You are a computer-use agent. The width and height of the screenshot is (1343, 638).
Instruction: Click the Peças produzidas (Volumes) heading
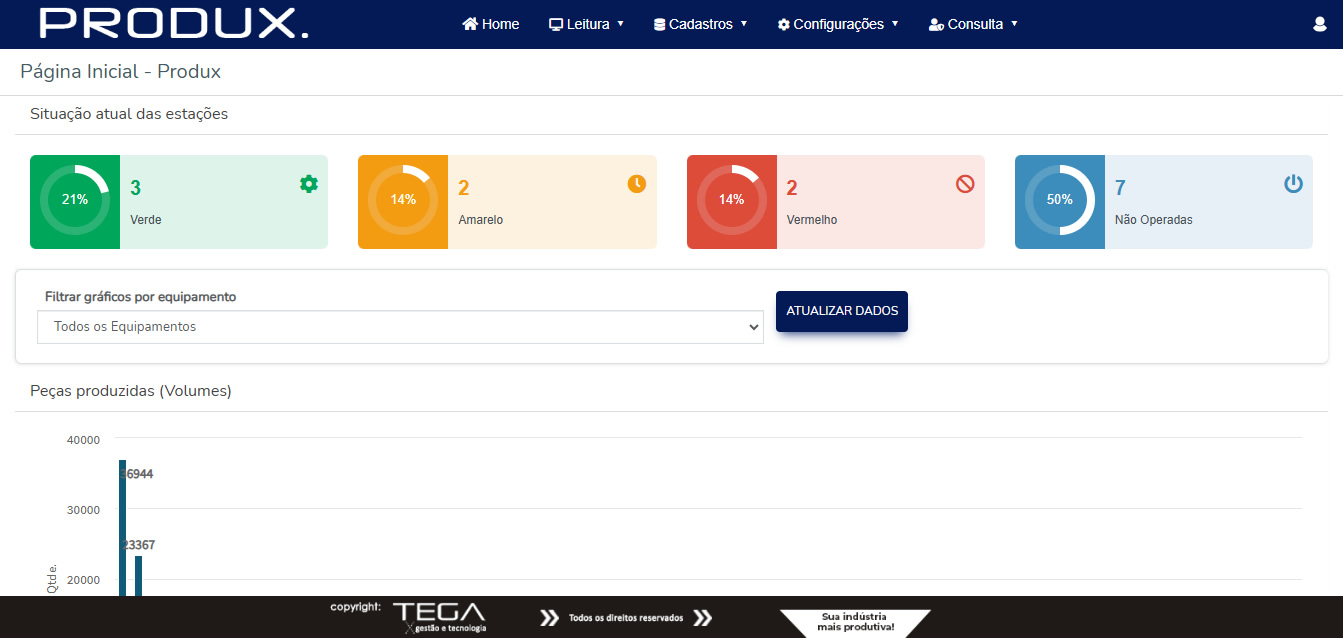[131, 391]
